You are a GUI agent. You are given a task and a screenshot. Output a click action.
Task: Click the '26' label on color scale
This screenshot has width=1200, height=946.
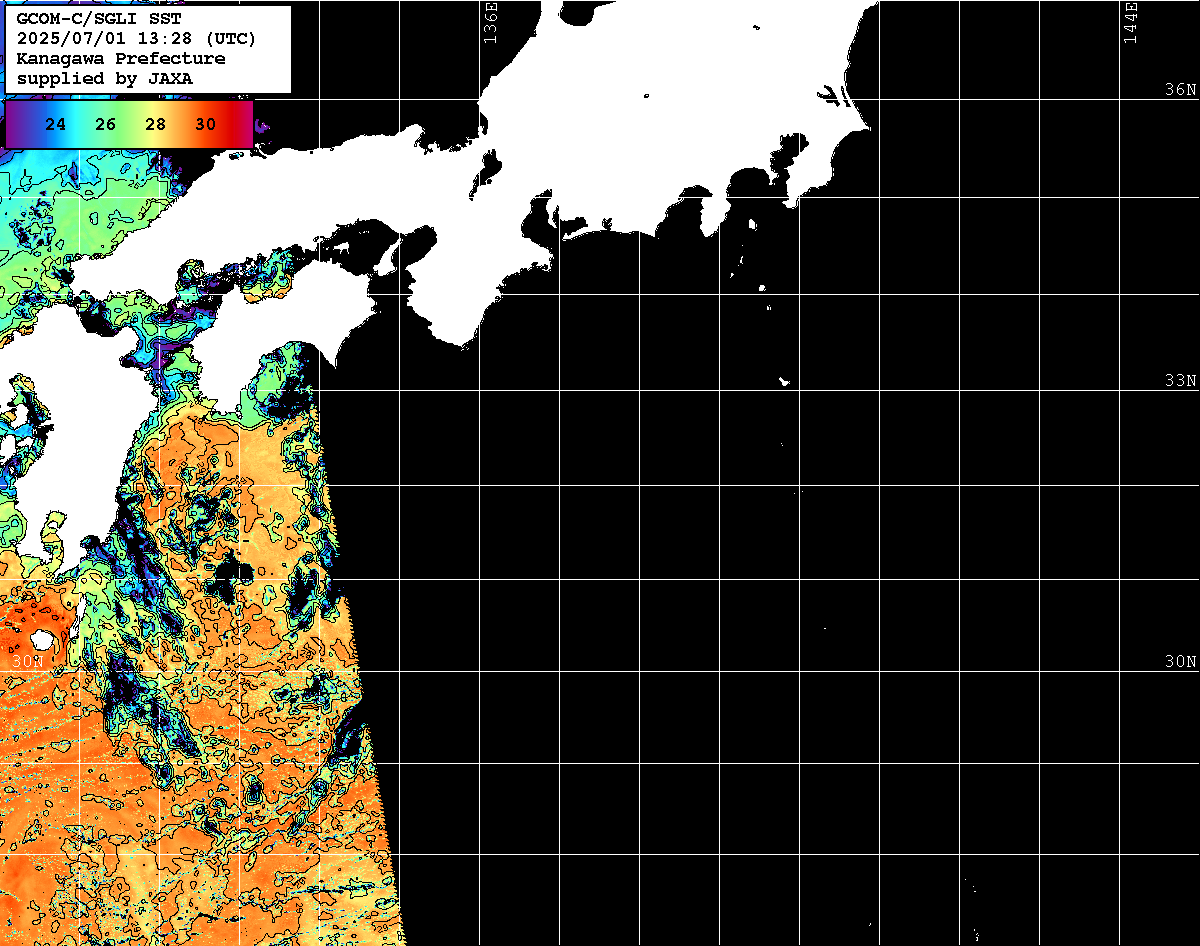click(x=106, y=125)
